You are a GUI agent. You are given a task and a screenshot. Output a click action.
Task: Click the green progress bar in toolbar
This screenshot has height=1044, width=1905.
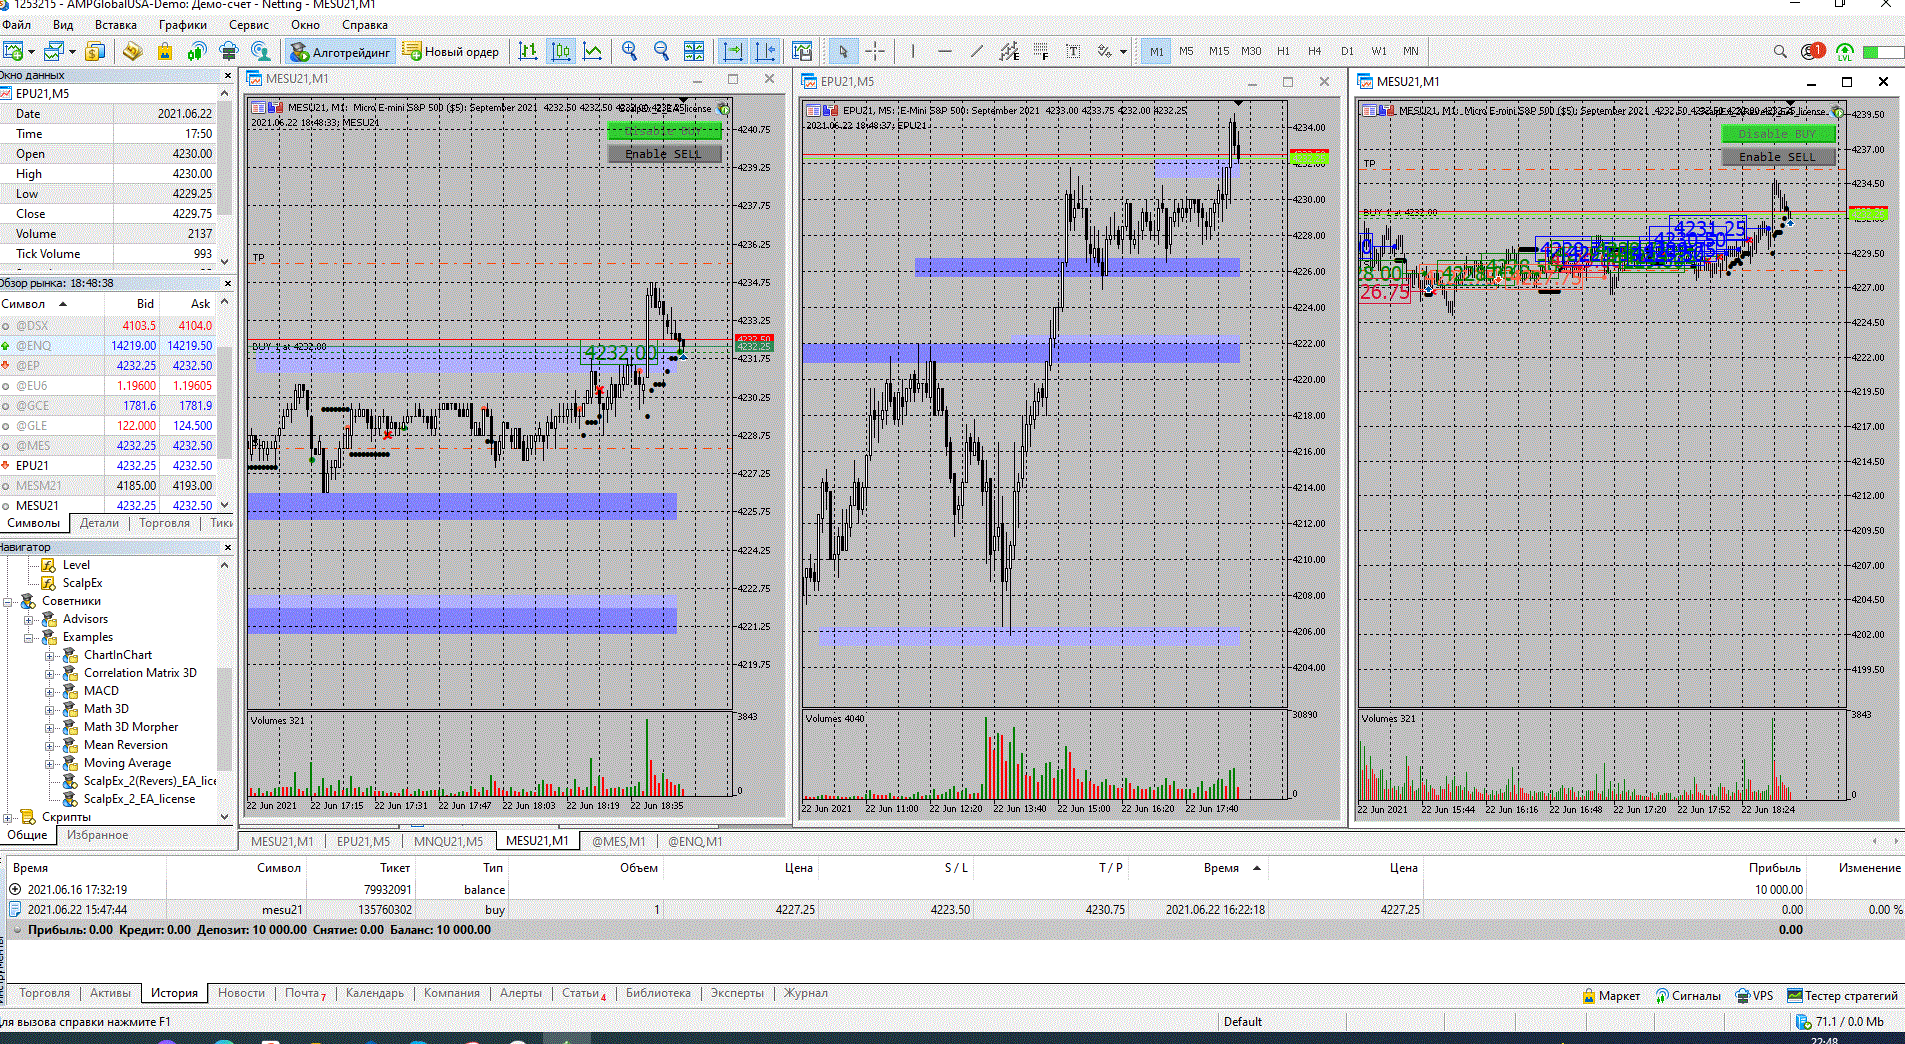[1883, 51]
